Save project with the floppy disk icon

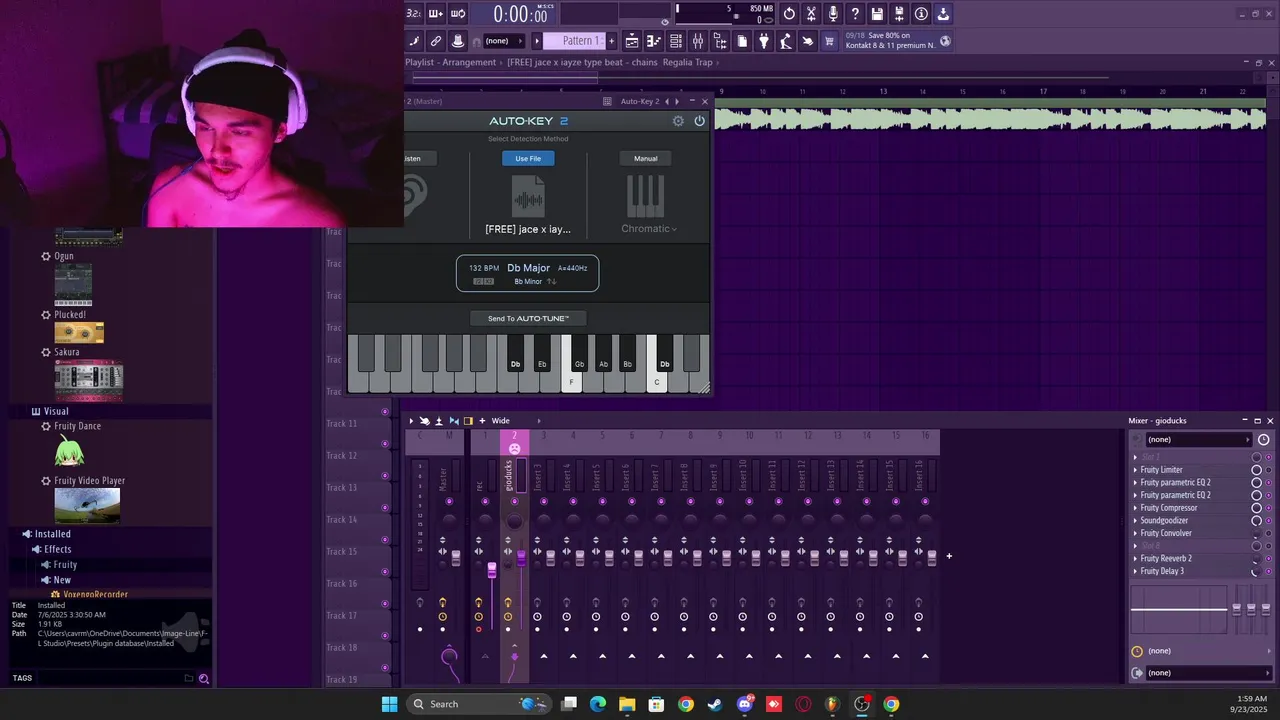877,14
